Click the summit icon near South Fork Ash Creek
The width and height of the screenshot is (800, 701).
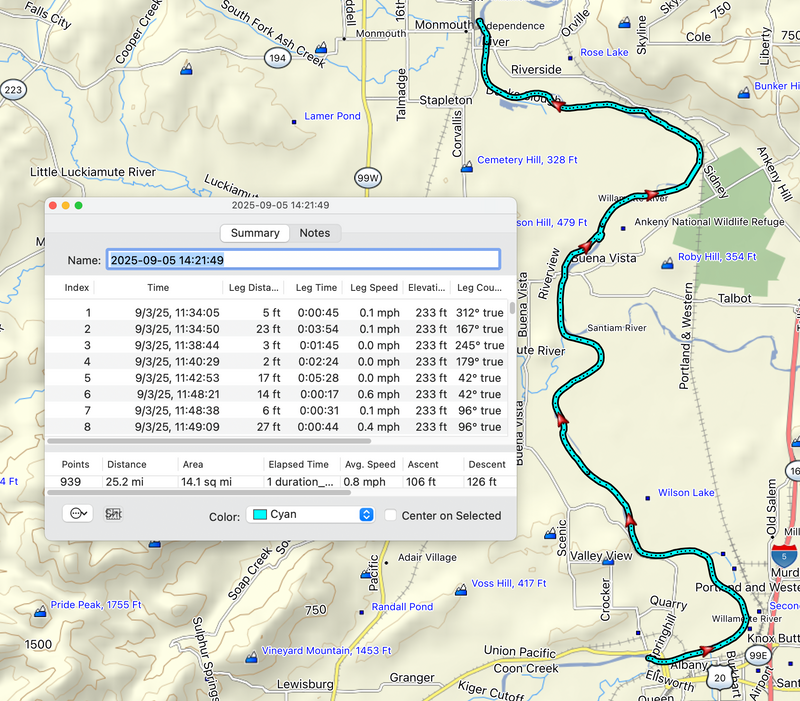click(320, 48)
